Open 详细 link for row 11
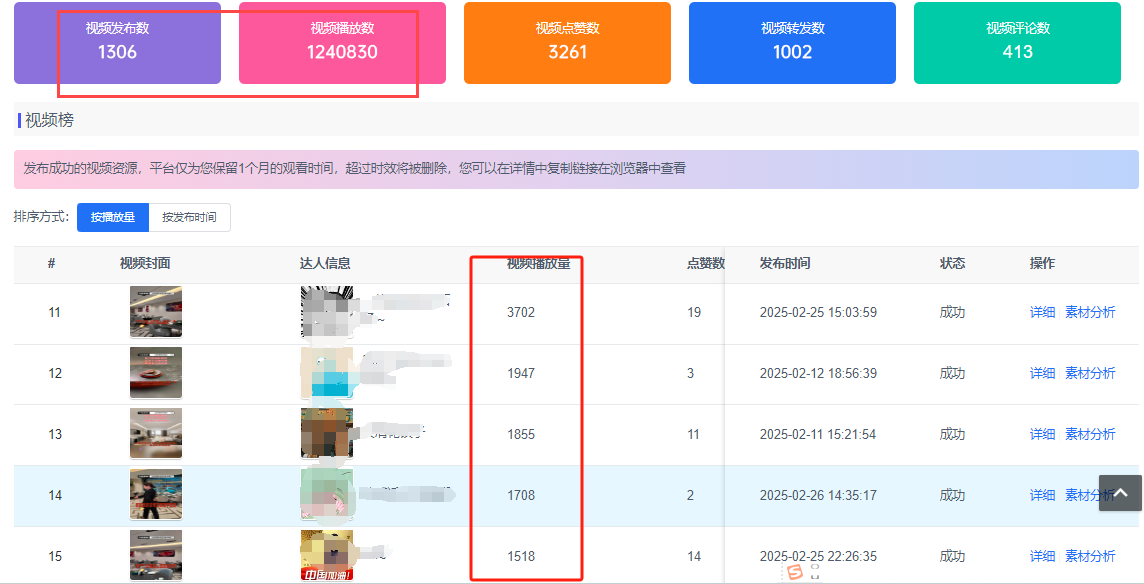The width and height of the screenshot is (1144, 584). point(1042,312)
